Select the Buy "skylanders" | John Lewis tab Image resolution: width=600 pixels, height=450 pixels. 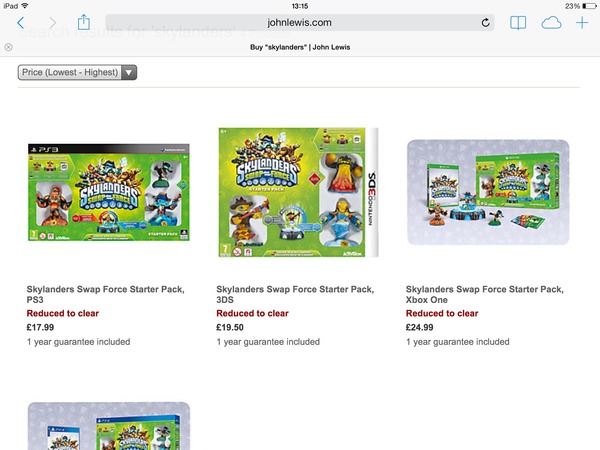click(x=300, y=47)
